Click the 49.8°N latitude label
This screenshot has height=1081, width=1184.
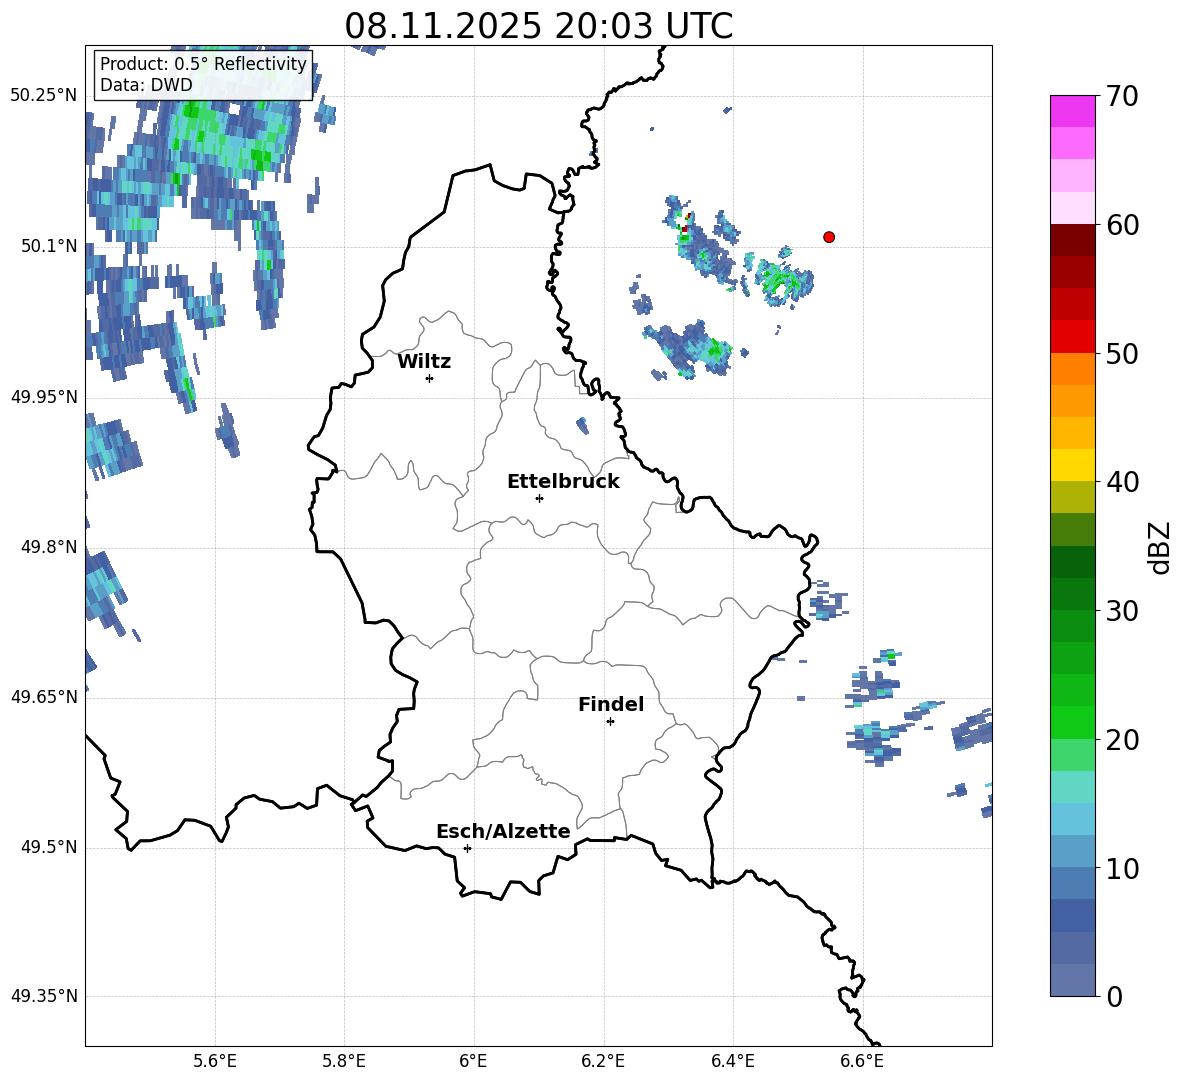pyautogui.click(x=49, y=547)
